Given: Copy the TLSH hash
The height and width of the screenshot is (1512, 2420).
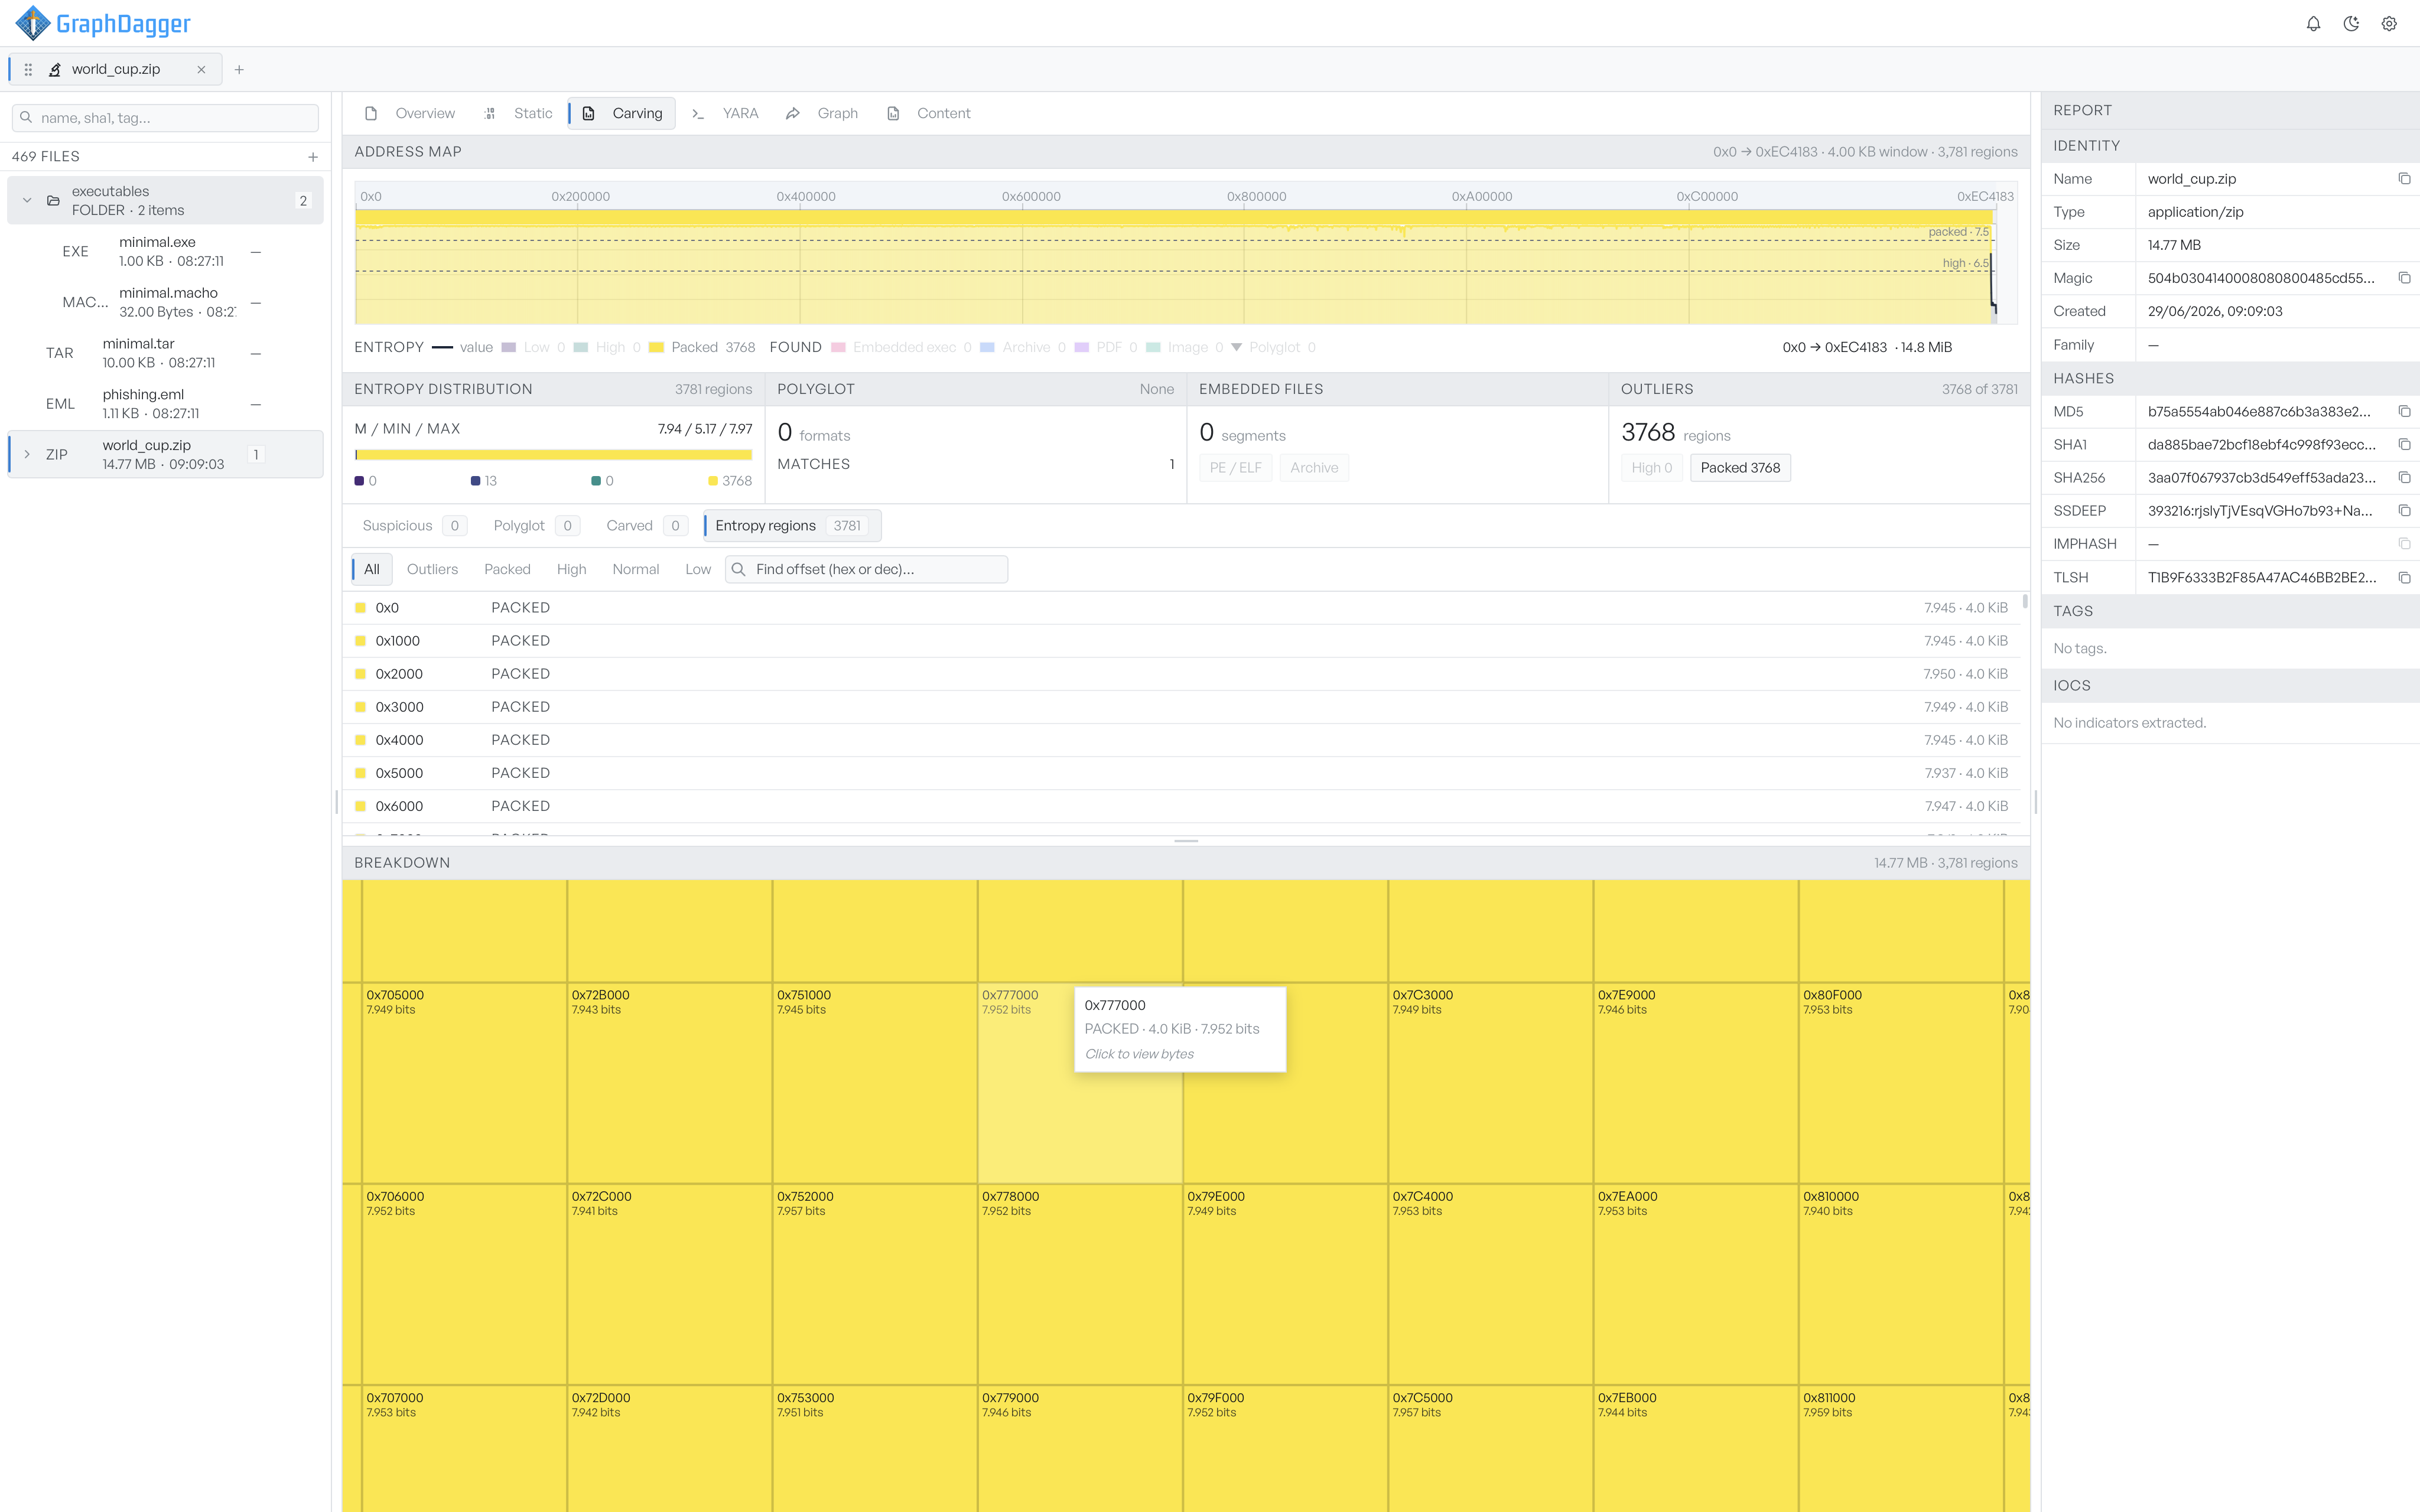Looking at the screenshot, I should (2404, 578).
